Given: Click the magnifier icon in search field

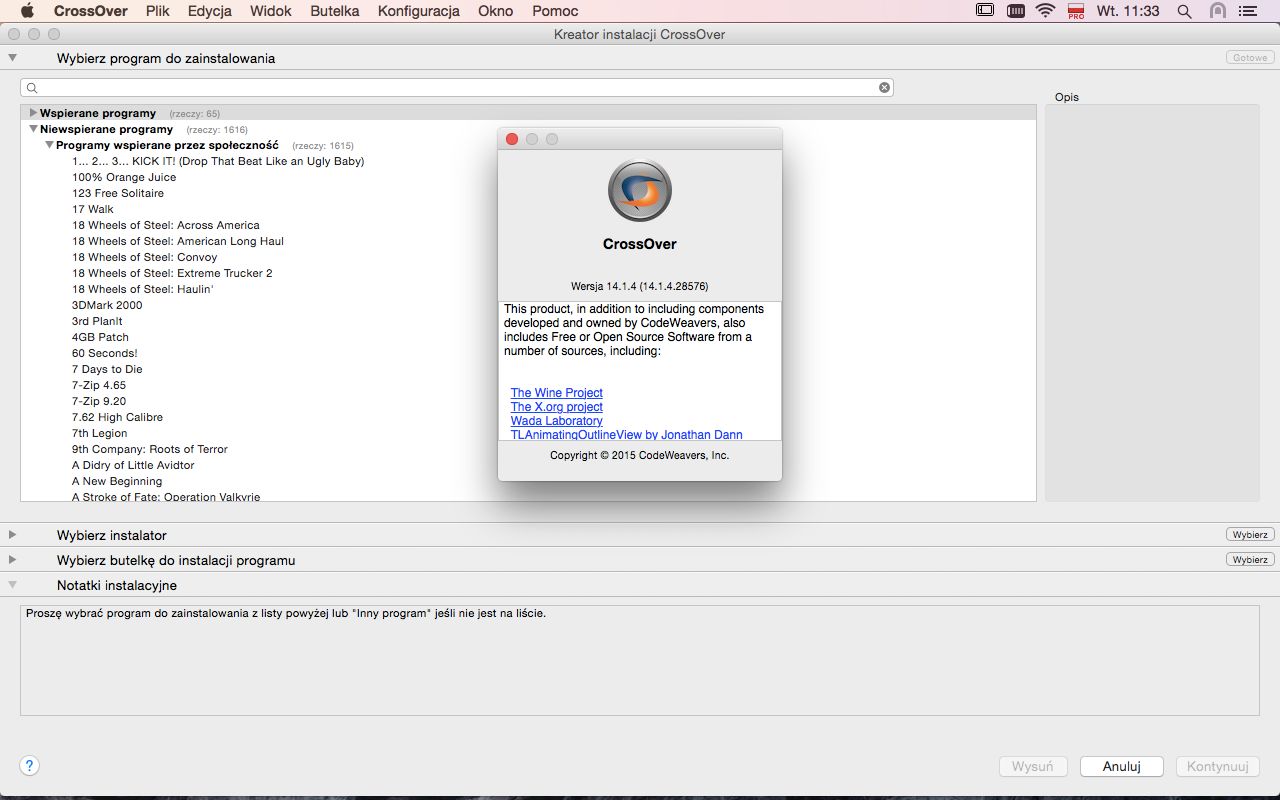Looking at the screenshot, I should pos(32,88).
